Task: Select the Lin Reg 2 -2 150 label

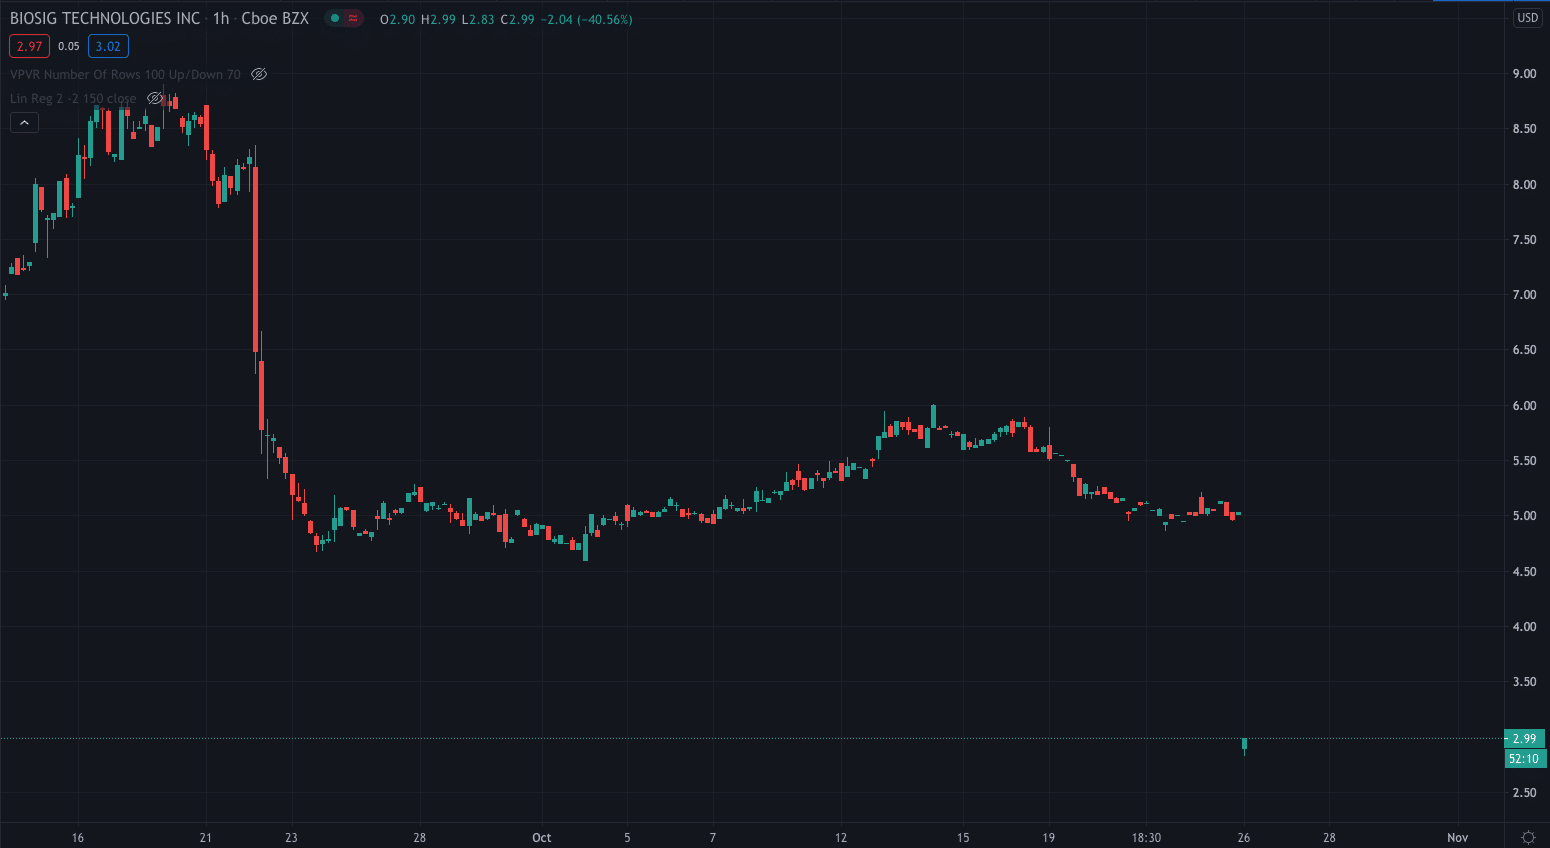Action: click(73, 98)
